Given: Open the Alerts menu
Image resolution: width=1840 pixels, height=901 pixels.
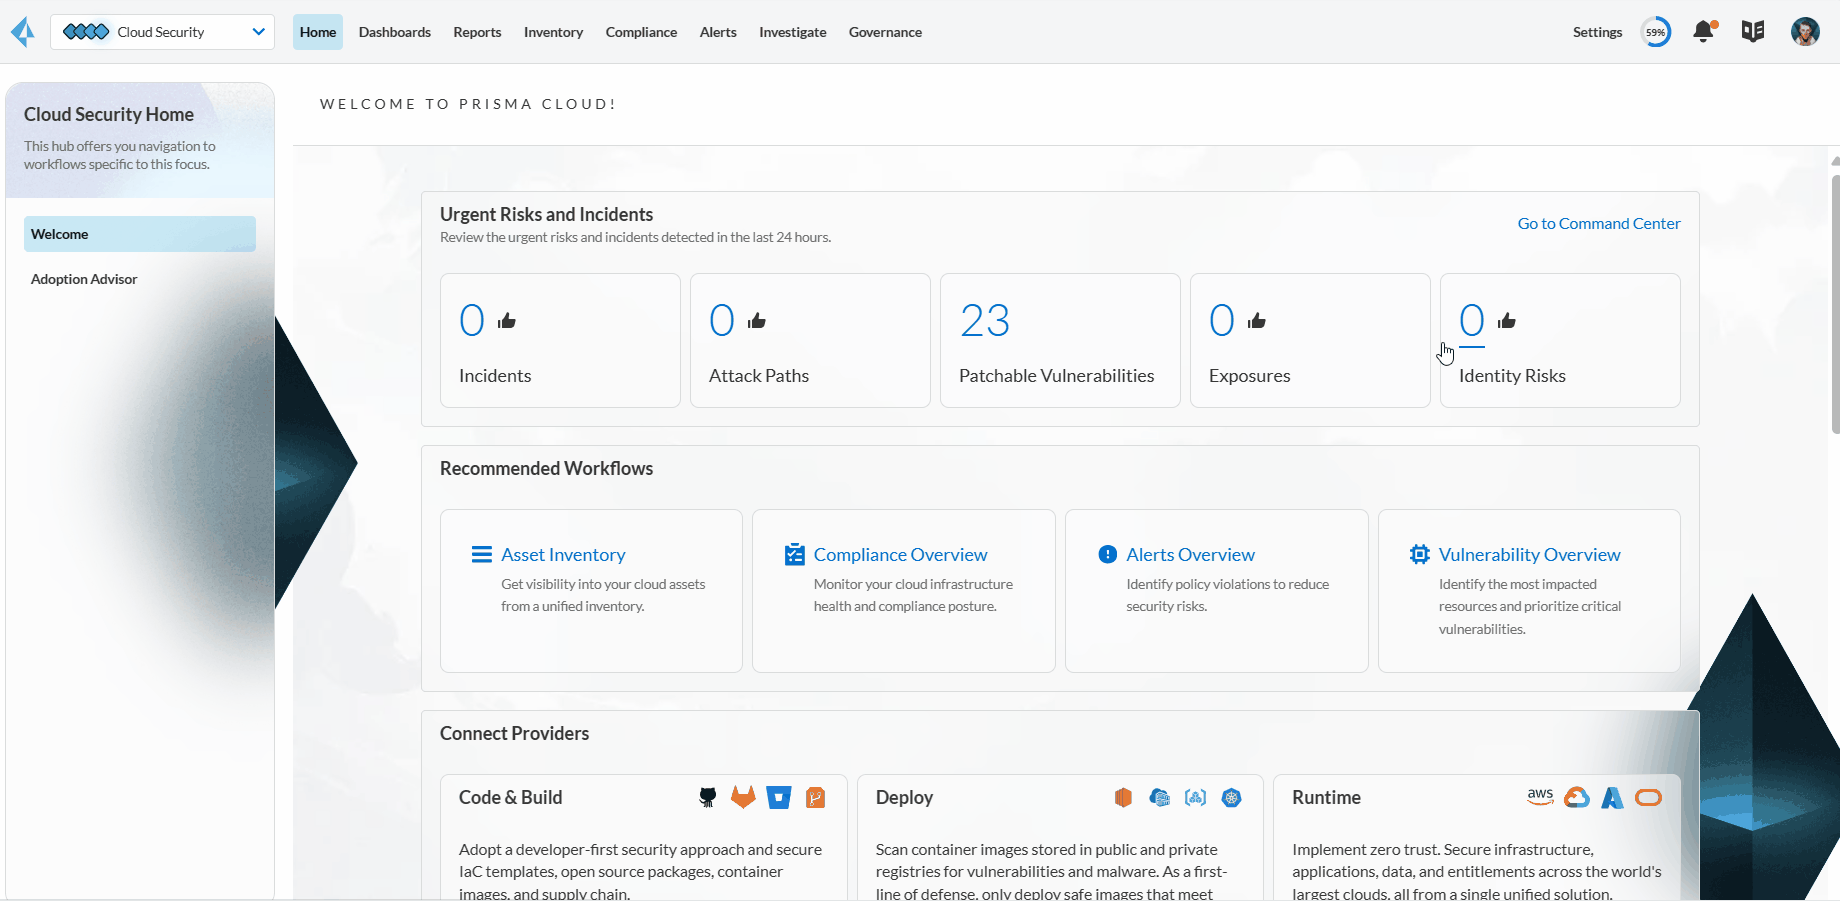Looking at the screenshot, I should click(718, 32).
